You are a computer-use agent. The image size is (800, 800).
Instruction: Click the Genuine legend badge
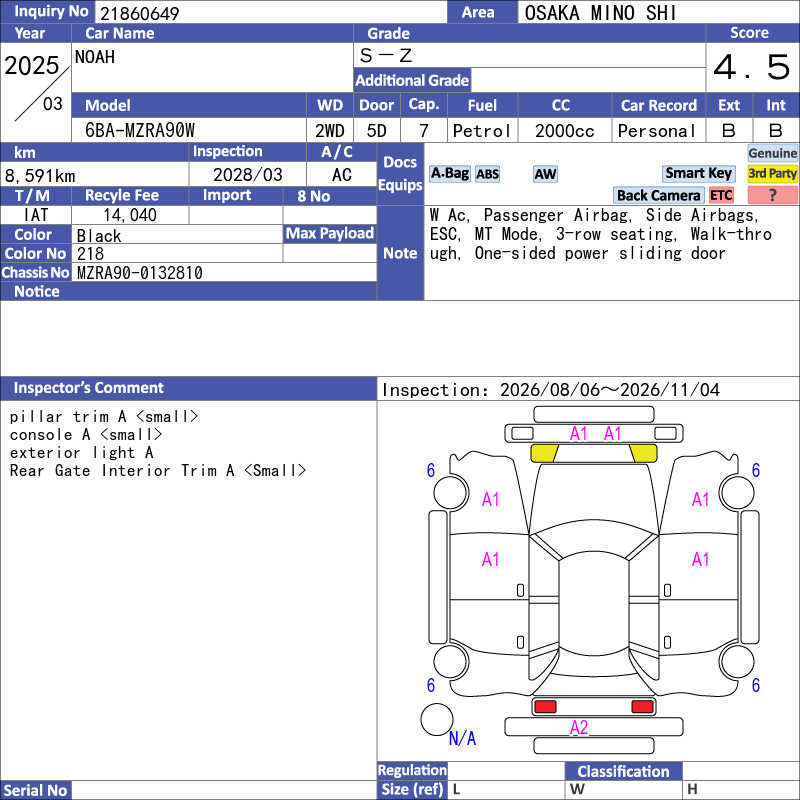[x=772, y=153]
